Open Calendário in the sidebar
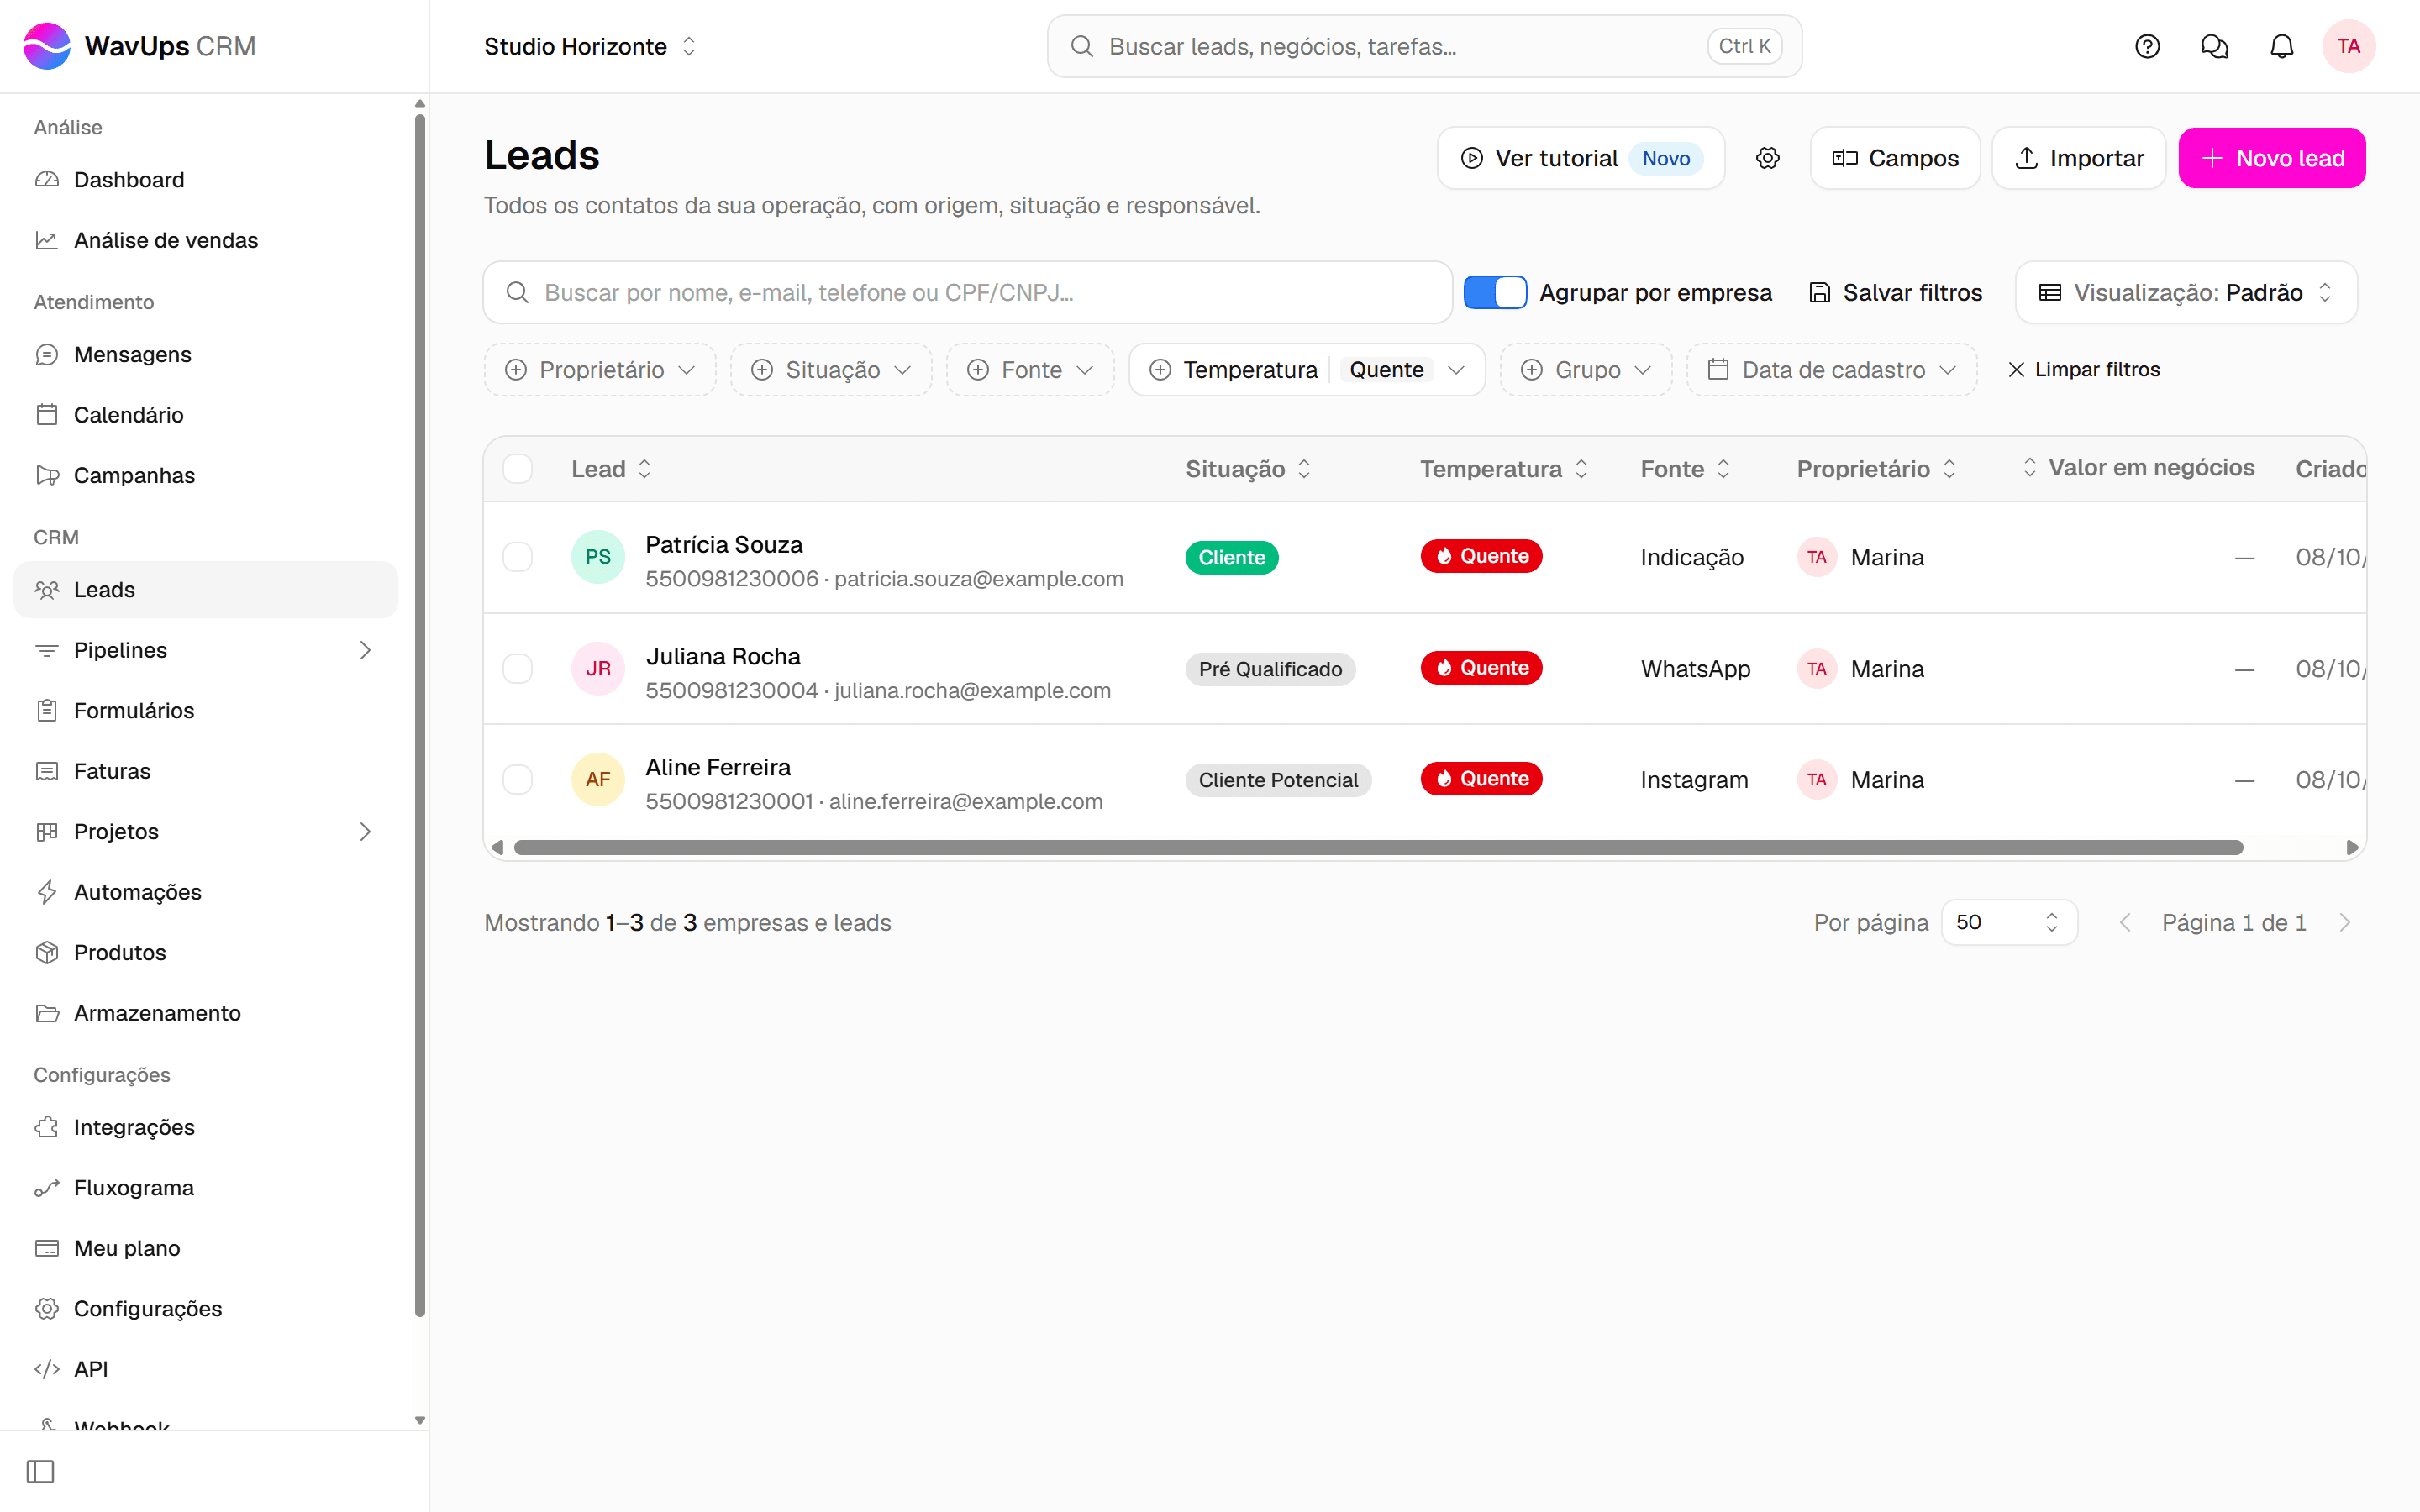 click(205, 415)
